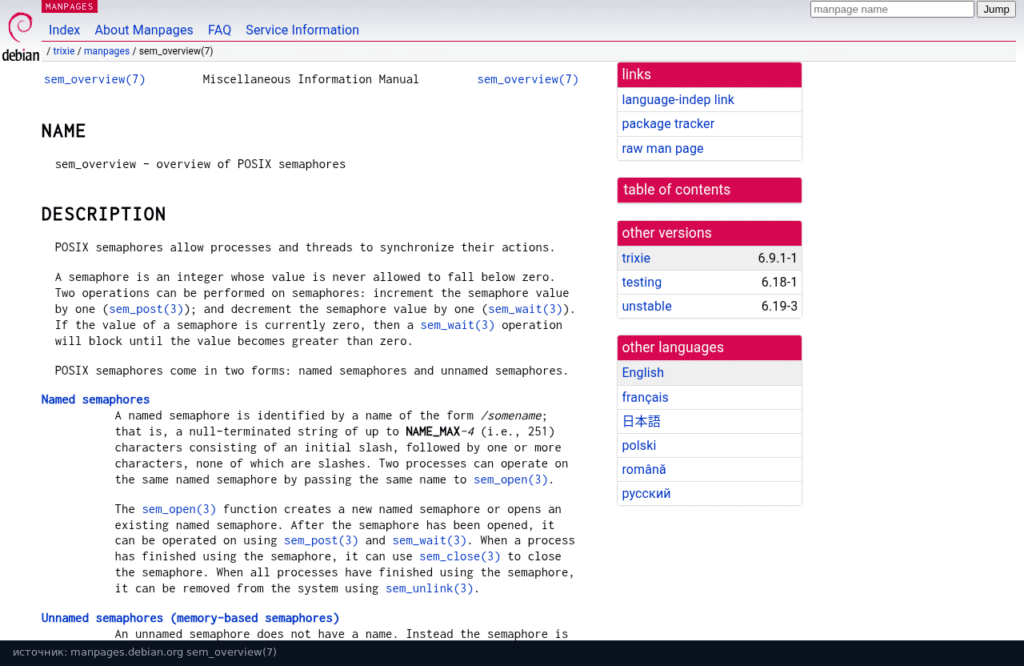Select the testing version 6.18-1
This screenshot has height=666, width=1024.
[709, 282]
